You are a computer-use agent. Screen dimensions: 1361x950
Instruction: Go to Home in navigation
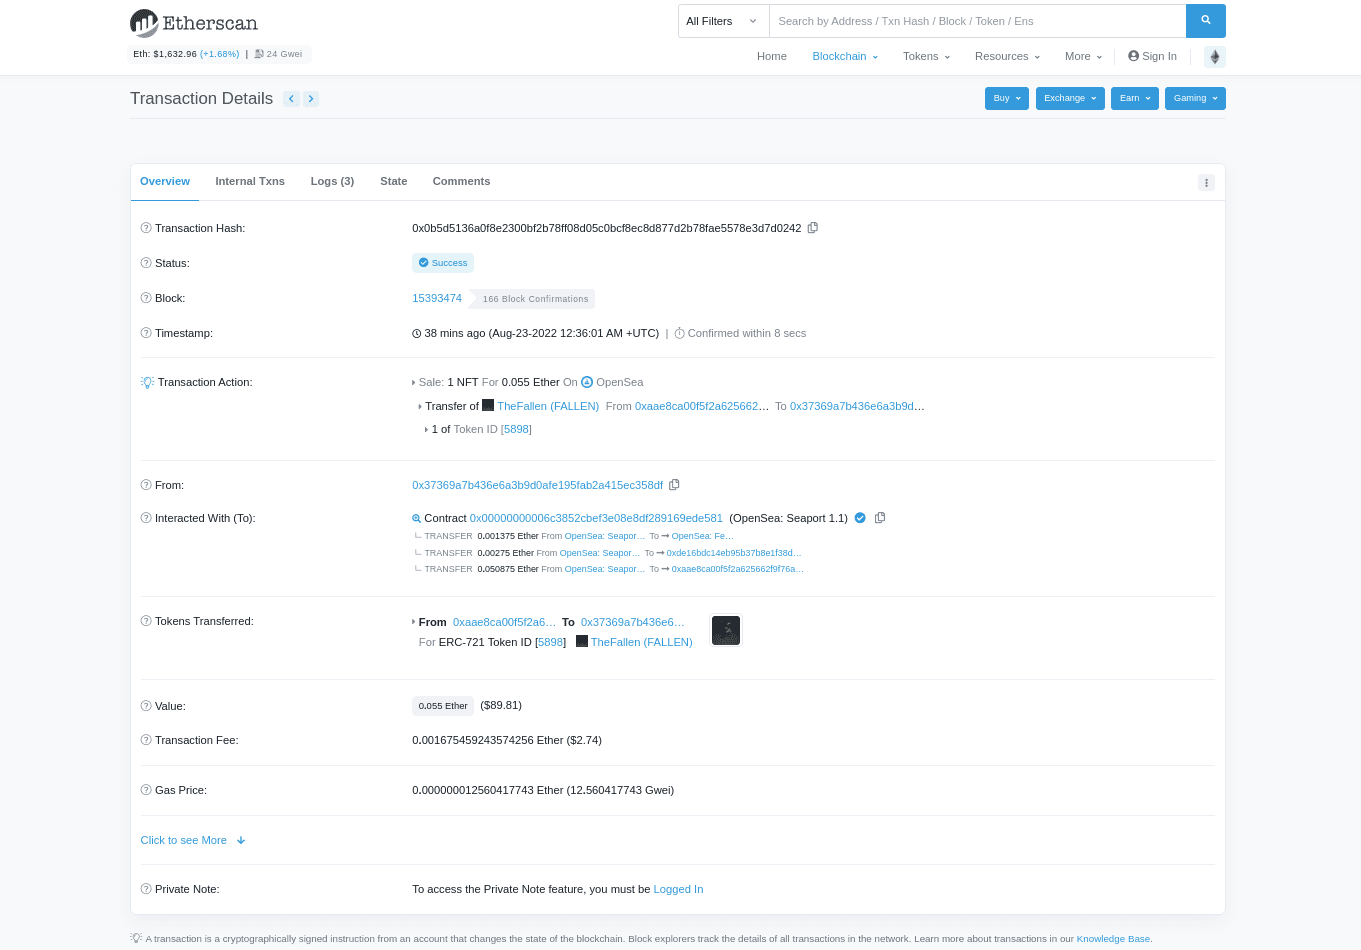coord(772,56)
